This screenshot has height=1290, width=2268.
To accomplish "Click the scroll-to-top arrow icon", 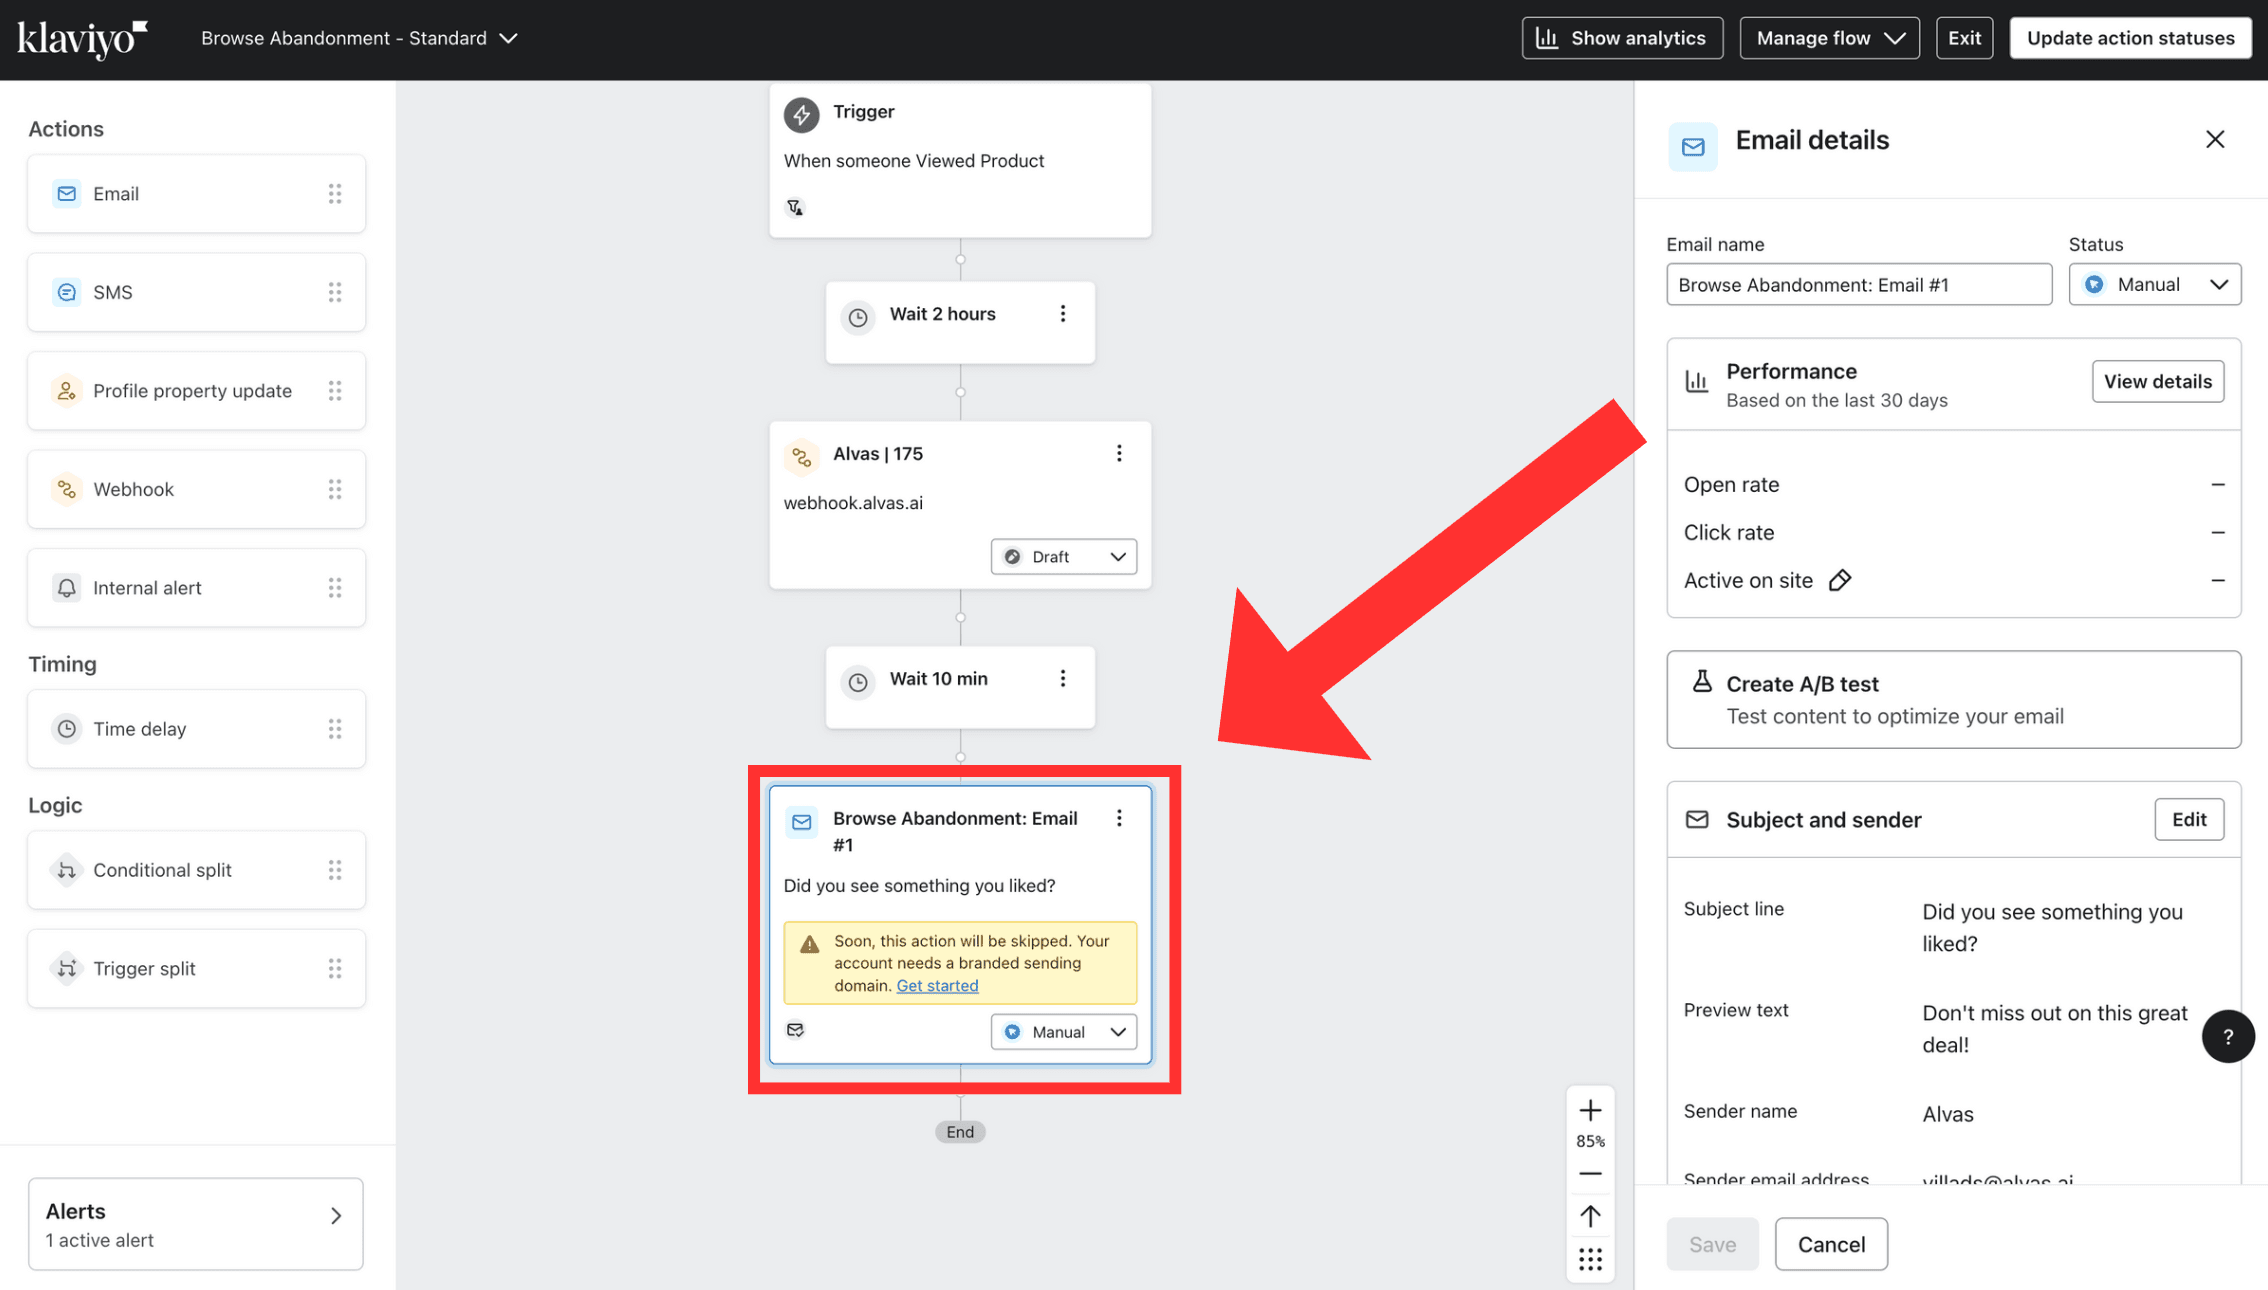I will (1590, 1216).
